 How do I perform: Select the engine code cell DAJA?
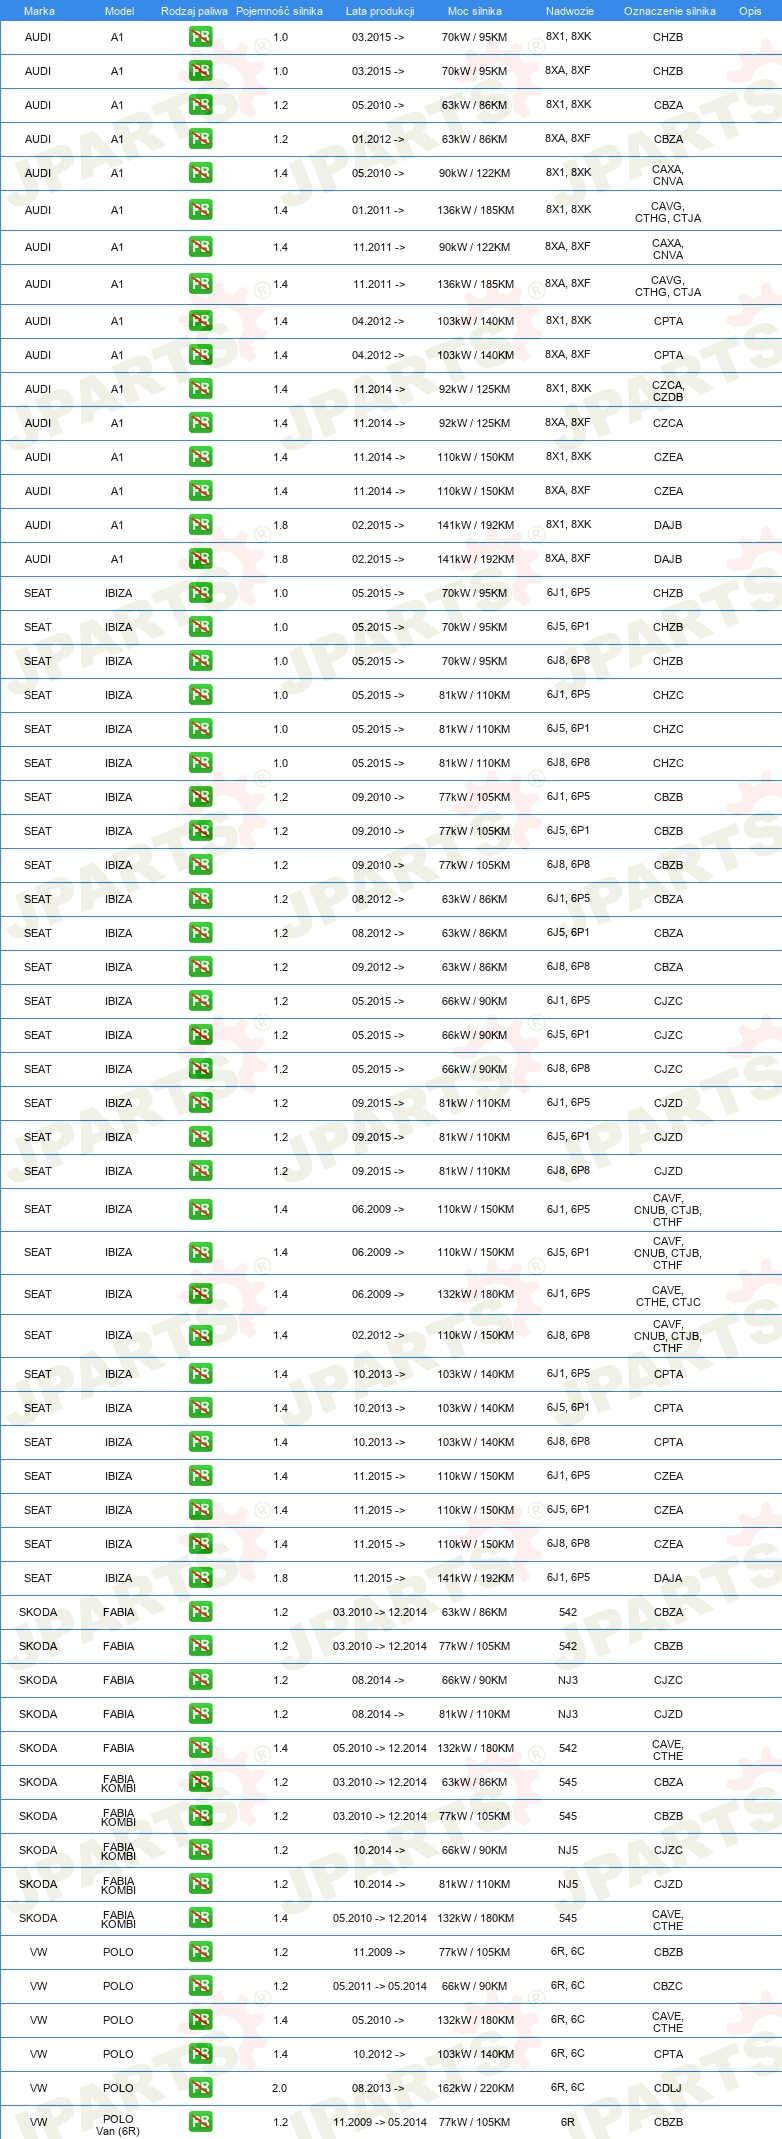(x=668, y=1578)
